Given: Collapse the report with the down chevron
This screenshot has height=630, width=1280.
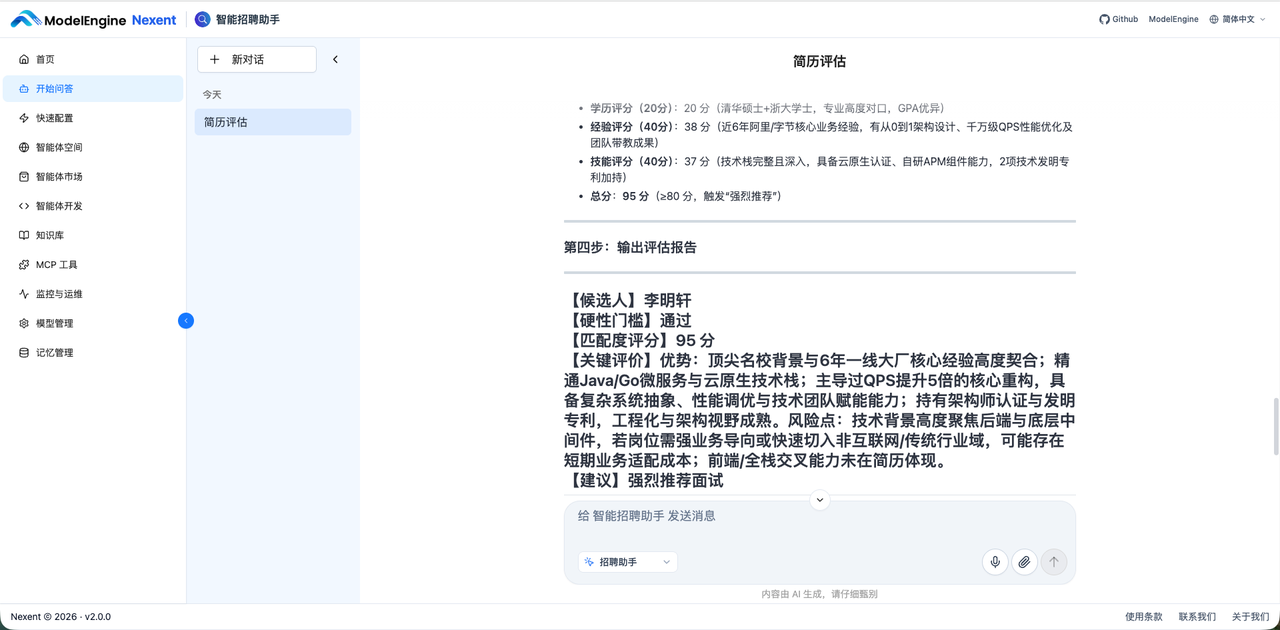Looking at the screenshot, I should click(x=819, y=500).
